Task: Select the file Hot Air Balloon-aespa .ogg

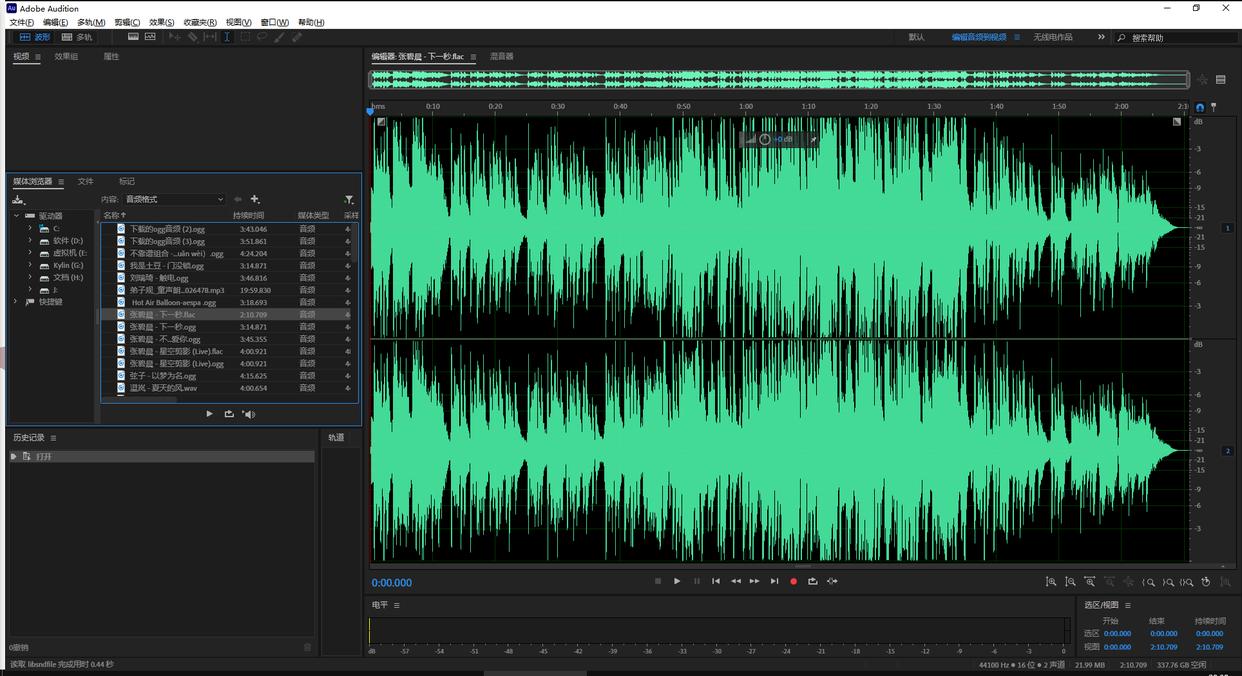Action: point(173,302)
